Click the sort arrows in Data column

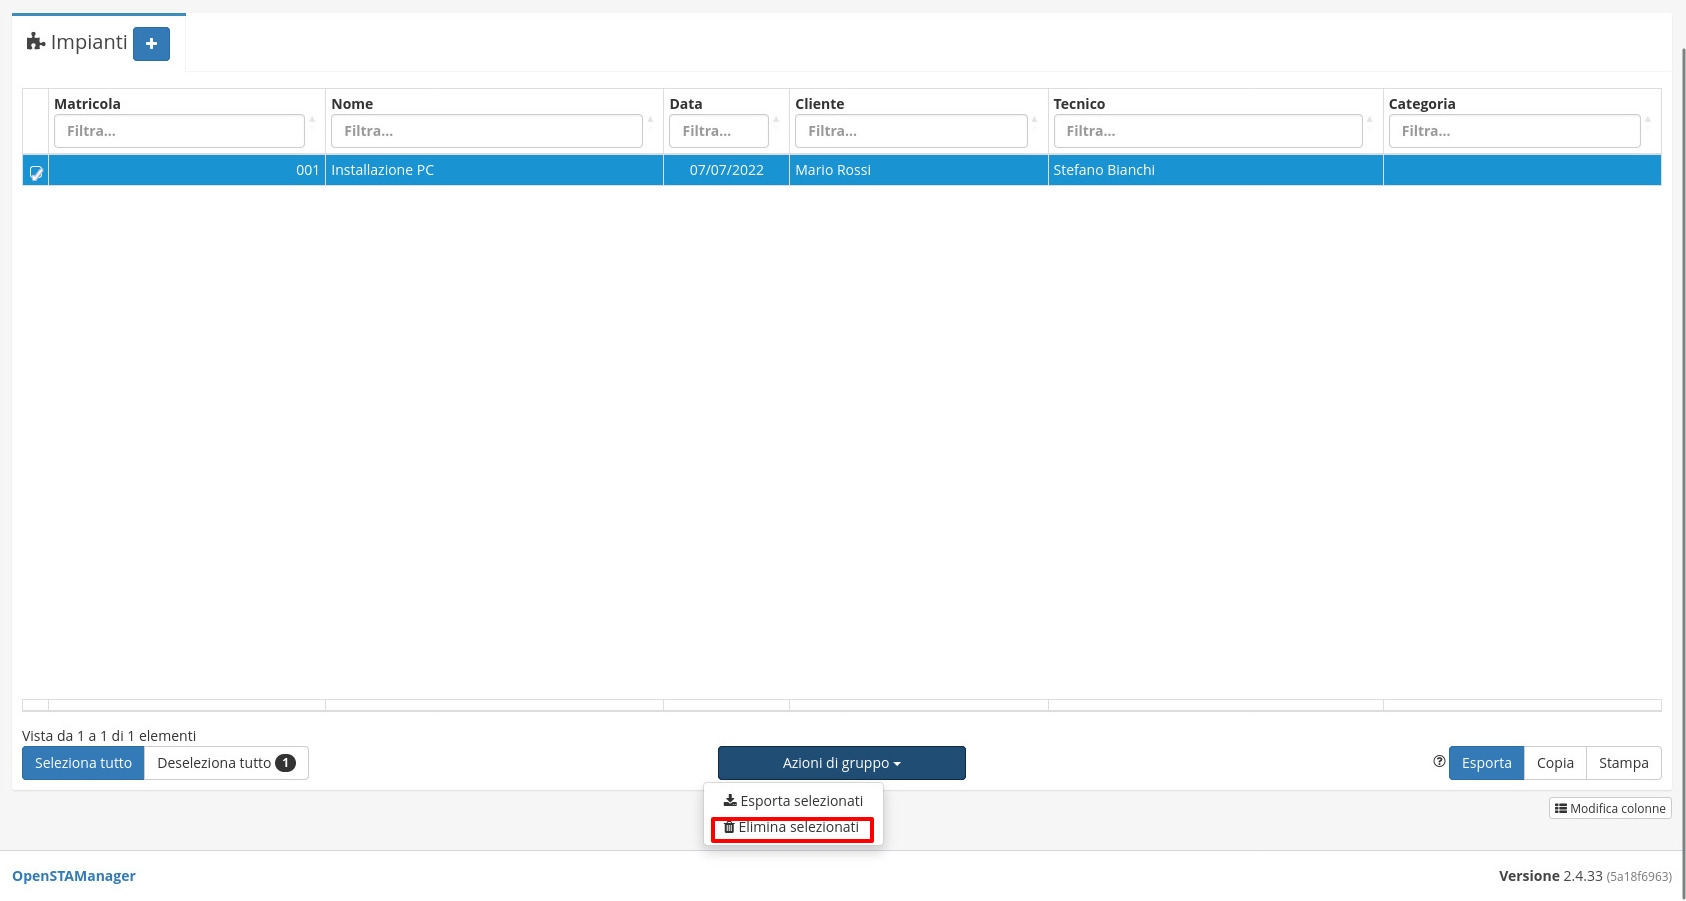pyautogui.click(x=776, y=120)
